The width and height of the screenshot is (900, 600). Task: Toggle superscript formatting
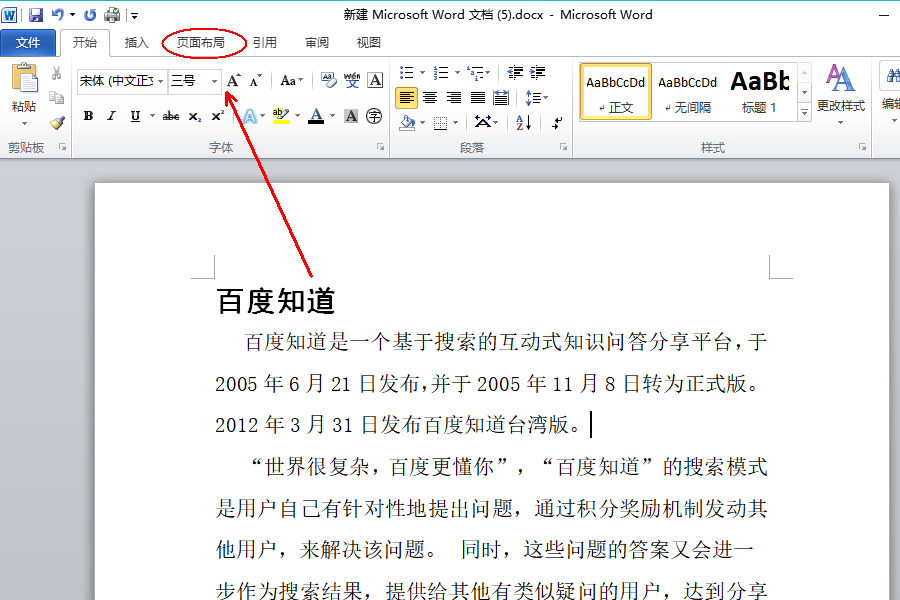[x=218, y=116]
